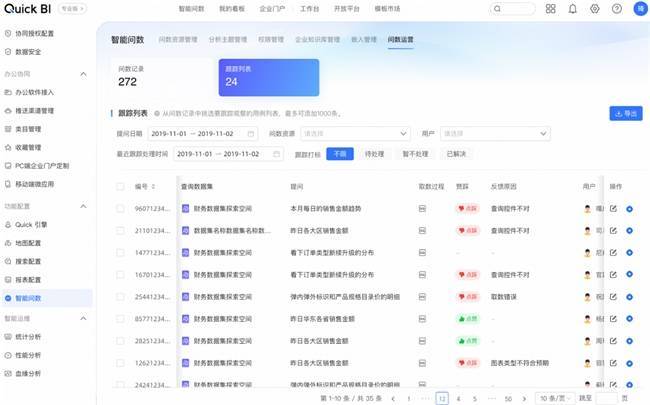Click the blue 导出 export button
Image resolution: width=650 pixels, height=405 pixels.
(625, 113)
